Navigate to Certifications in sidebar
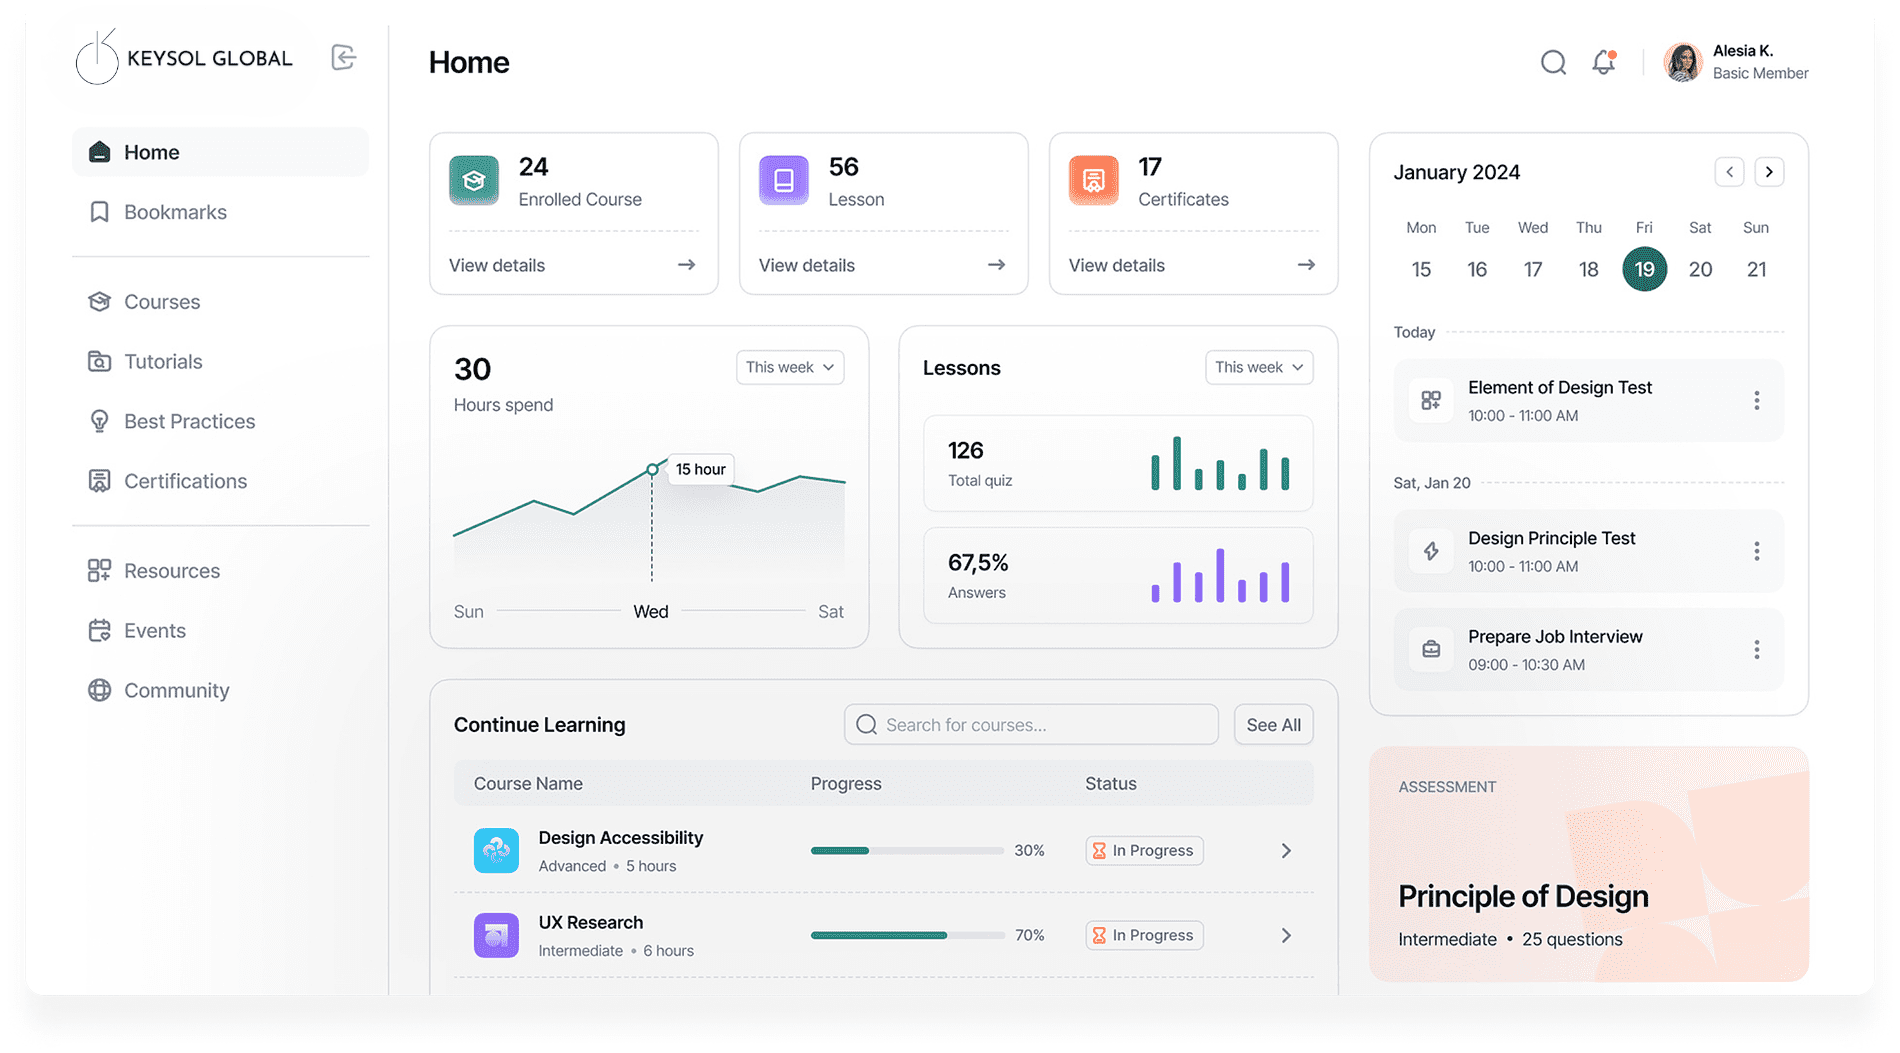 coord(185,481)
